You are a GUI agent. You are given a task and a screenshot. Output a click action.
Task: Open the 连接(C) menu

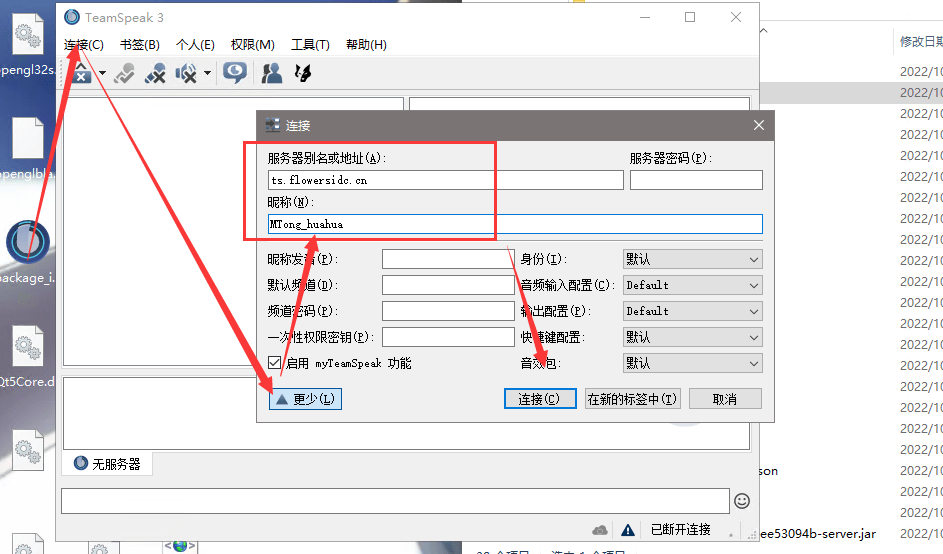pyautogui.click(x=84, y=45)
